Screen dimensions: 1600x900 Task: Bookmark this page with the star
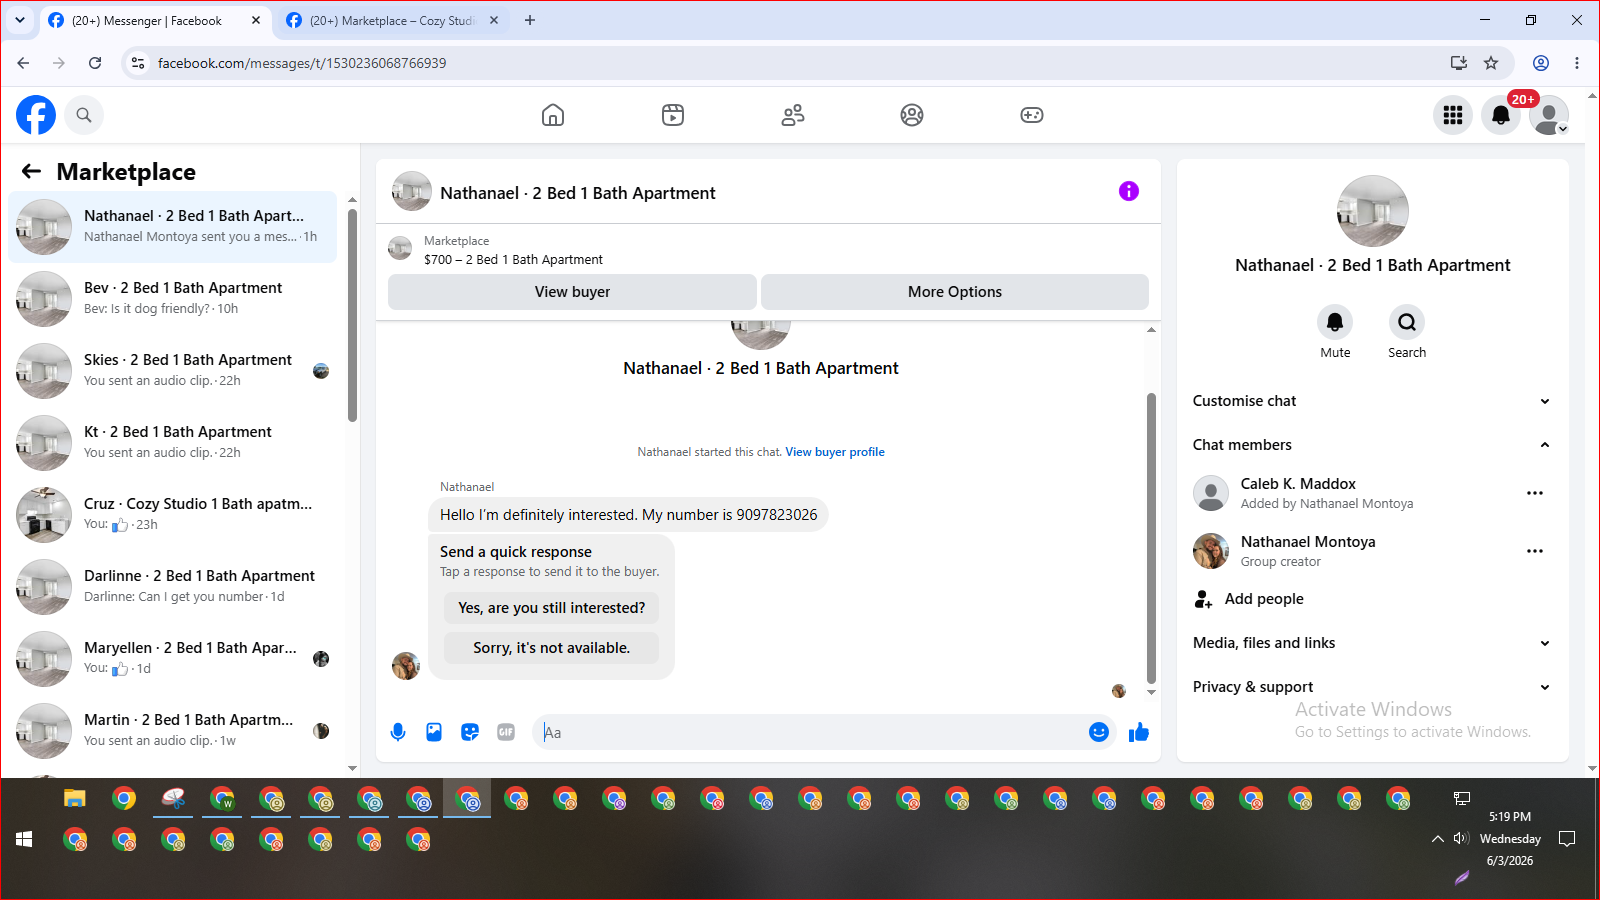pyautogui.click(x=1491, y=63)
